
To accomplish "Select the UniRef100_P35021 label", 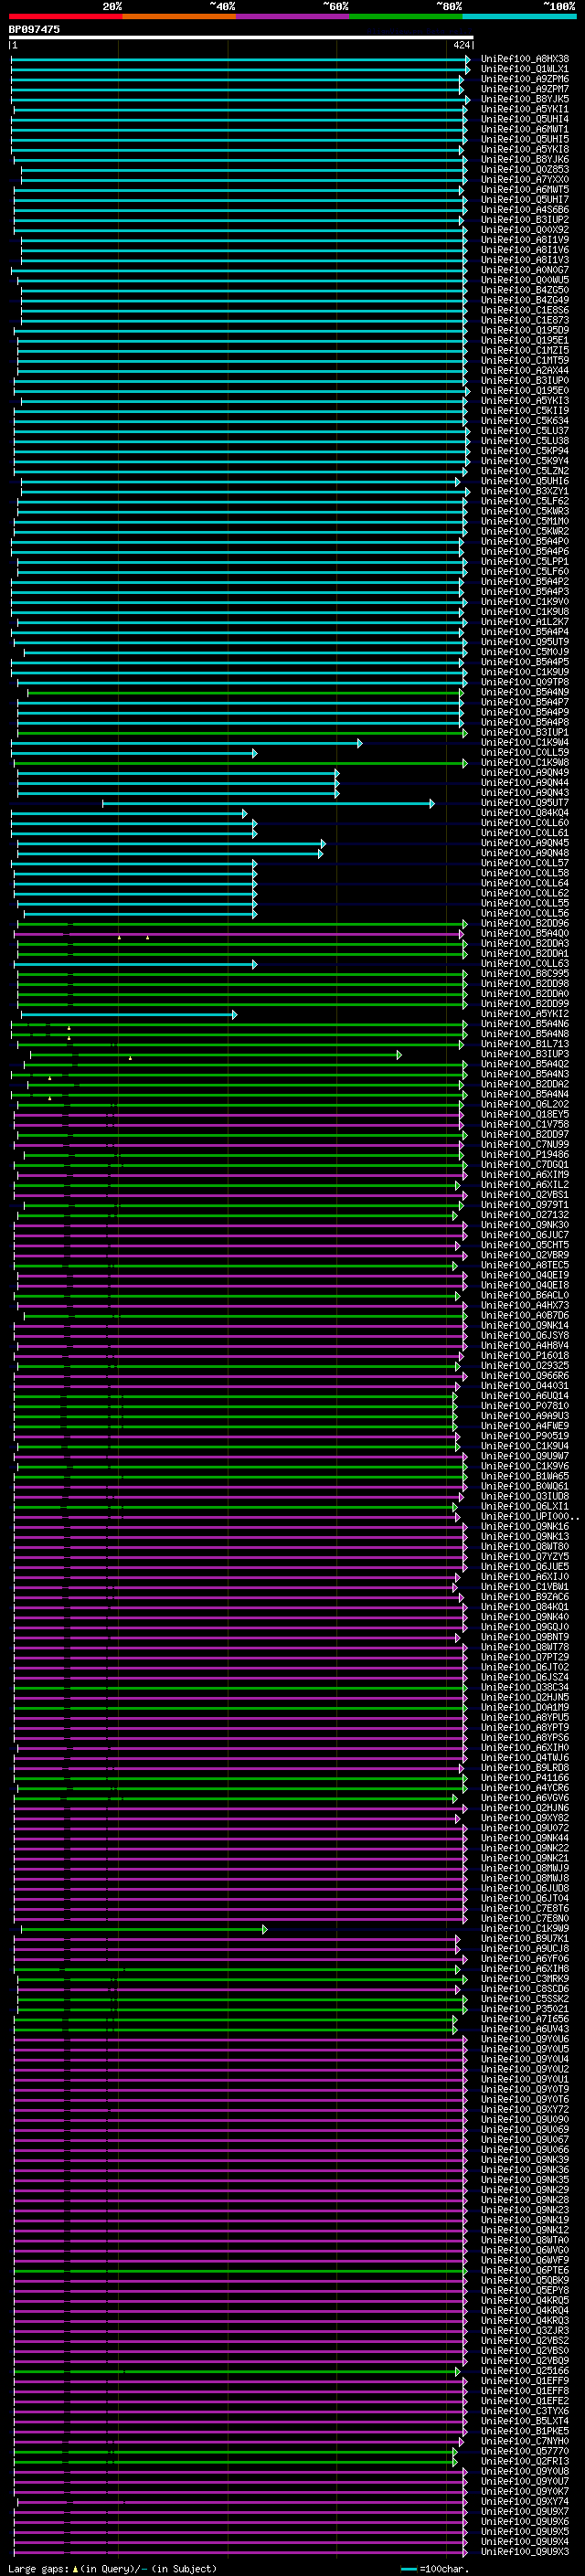I will [x=525, y=2009].
